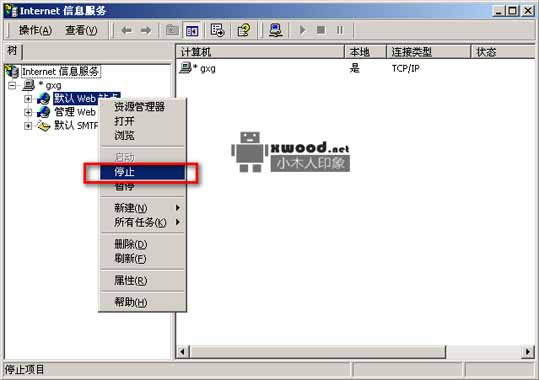The width and height of the screenshot is (539, 380).
Task: Sort by the 本地 column header
Action: [365, 52]
